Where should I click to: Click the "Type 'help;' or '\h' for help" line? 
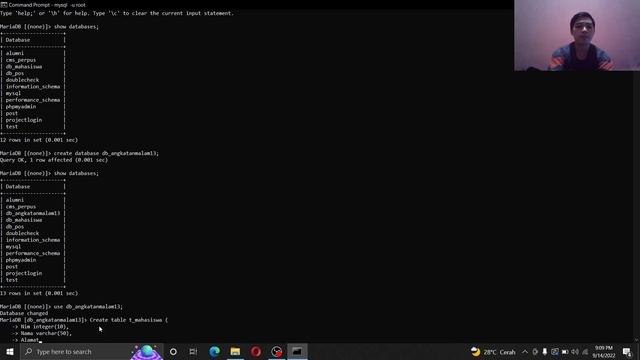pyautogui.click(x=117, y=13)
